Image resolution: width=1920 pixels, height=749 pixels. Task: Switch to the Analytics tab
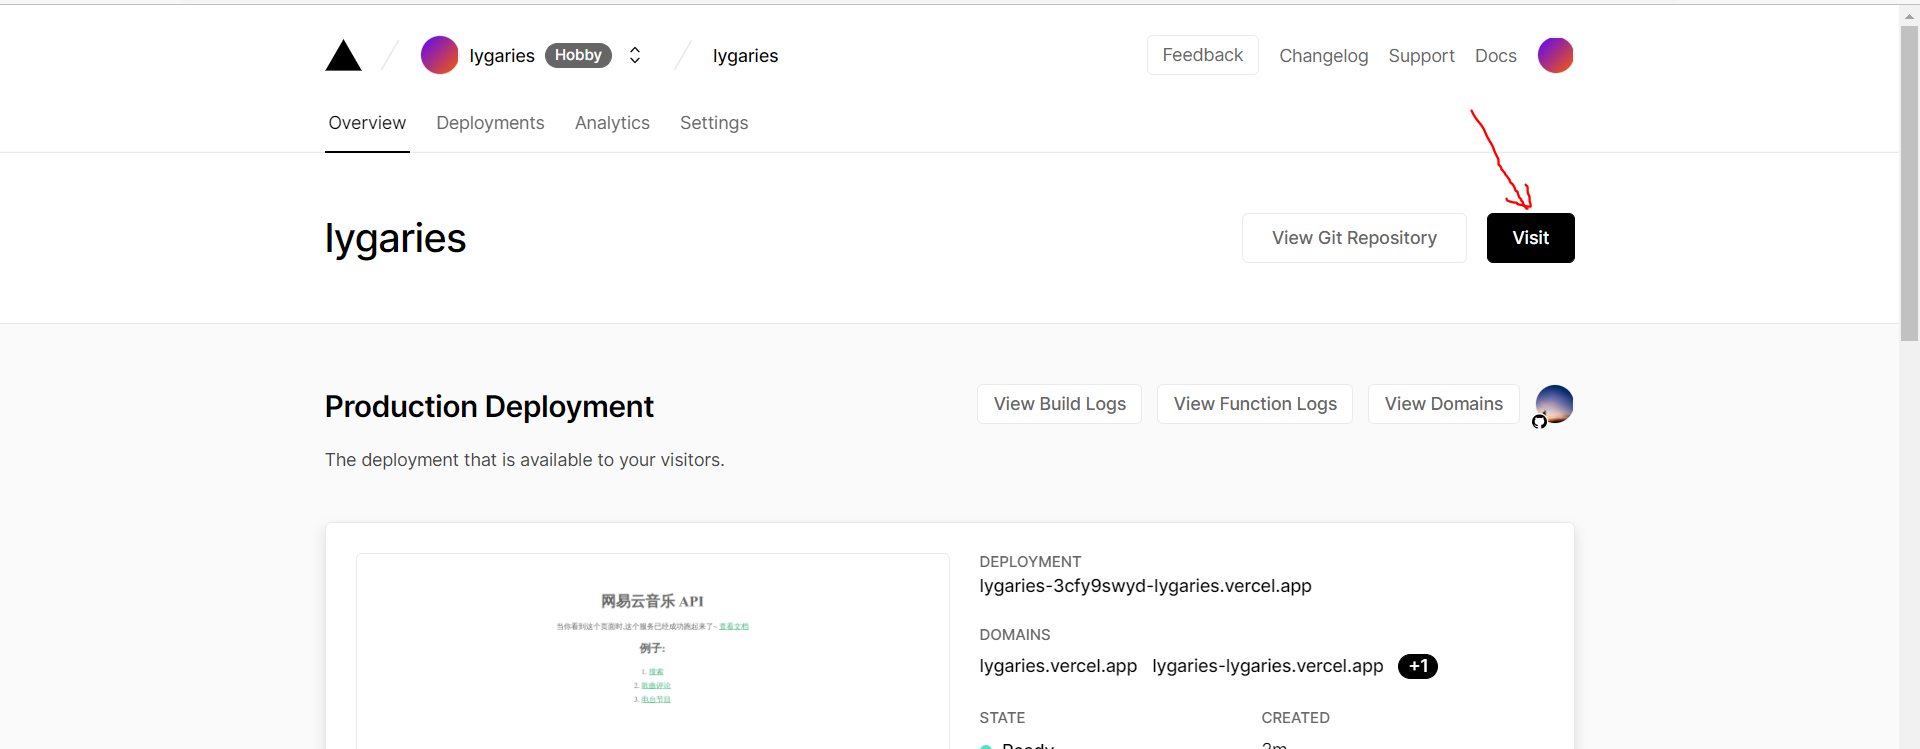(612, 123)
